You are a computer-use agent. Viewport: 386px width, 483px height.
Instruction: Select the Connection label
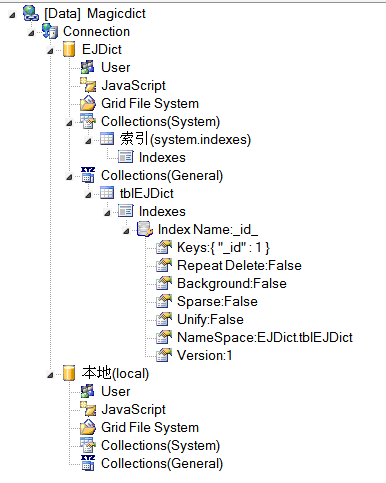coord(96,32)
